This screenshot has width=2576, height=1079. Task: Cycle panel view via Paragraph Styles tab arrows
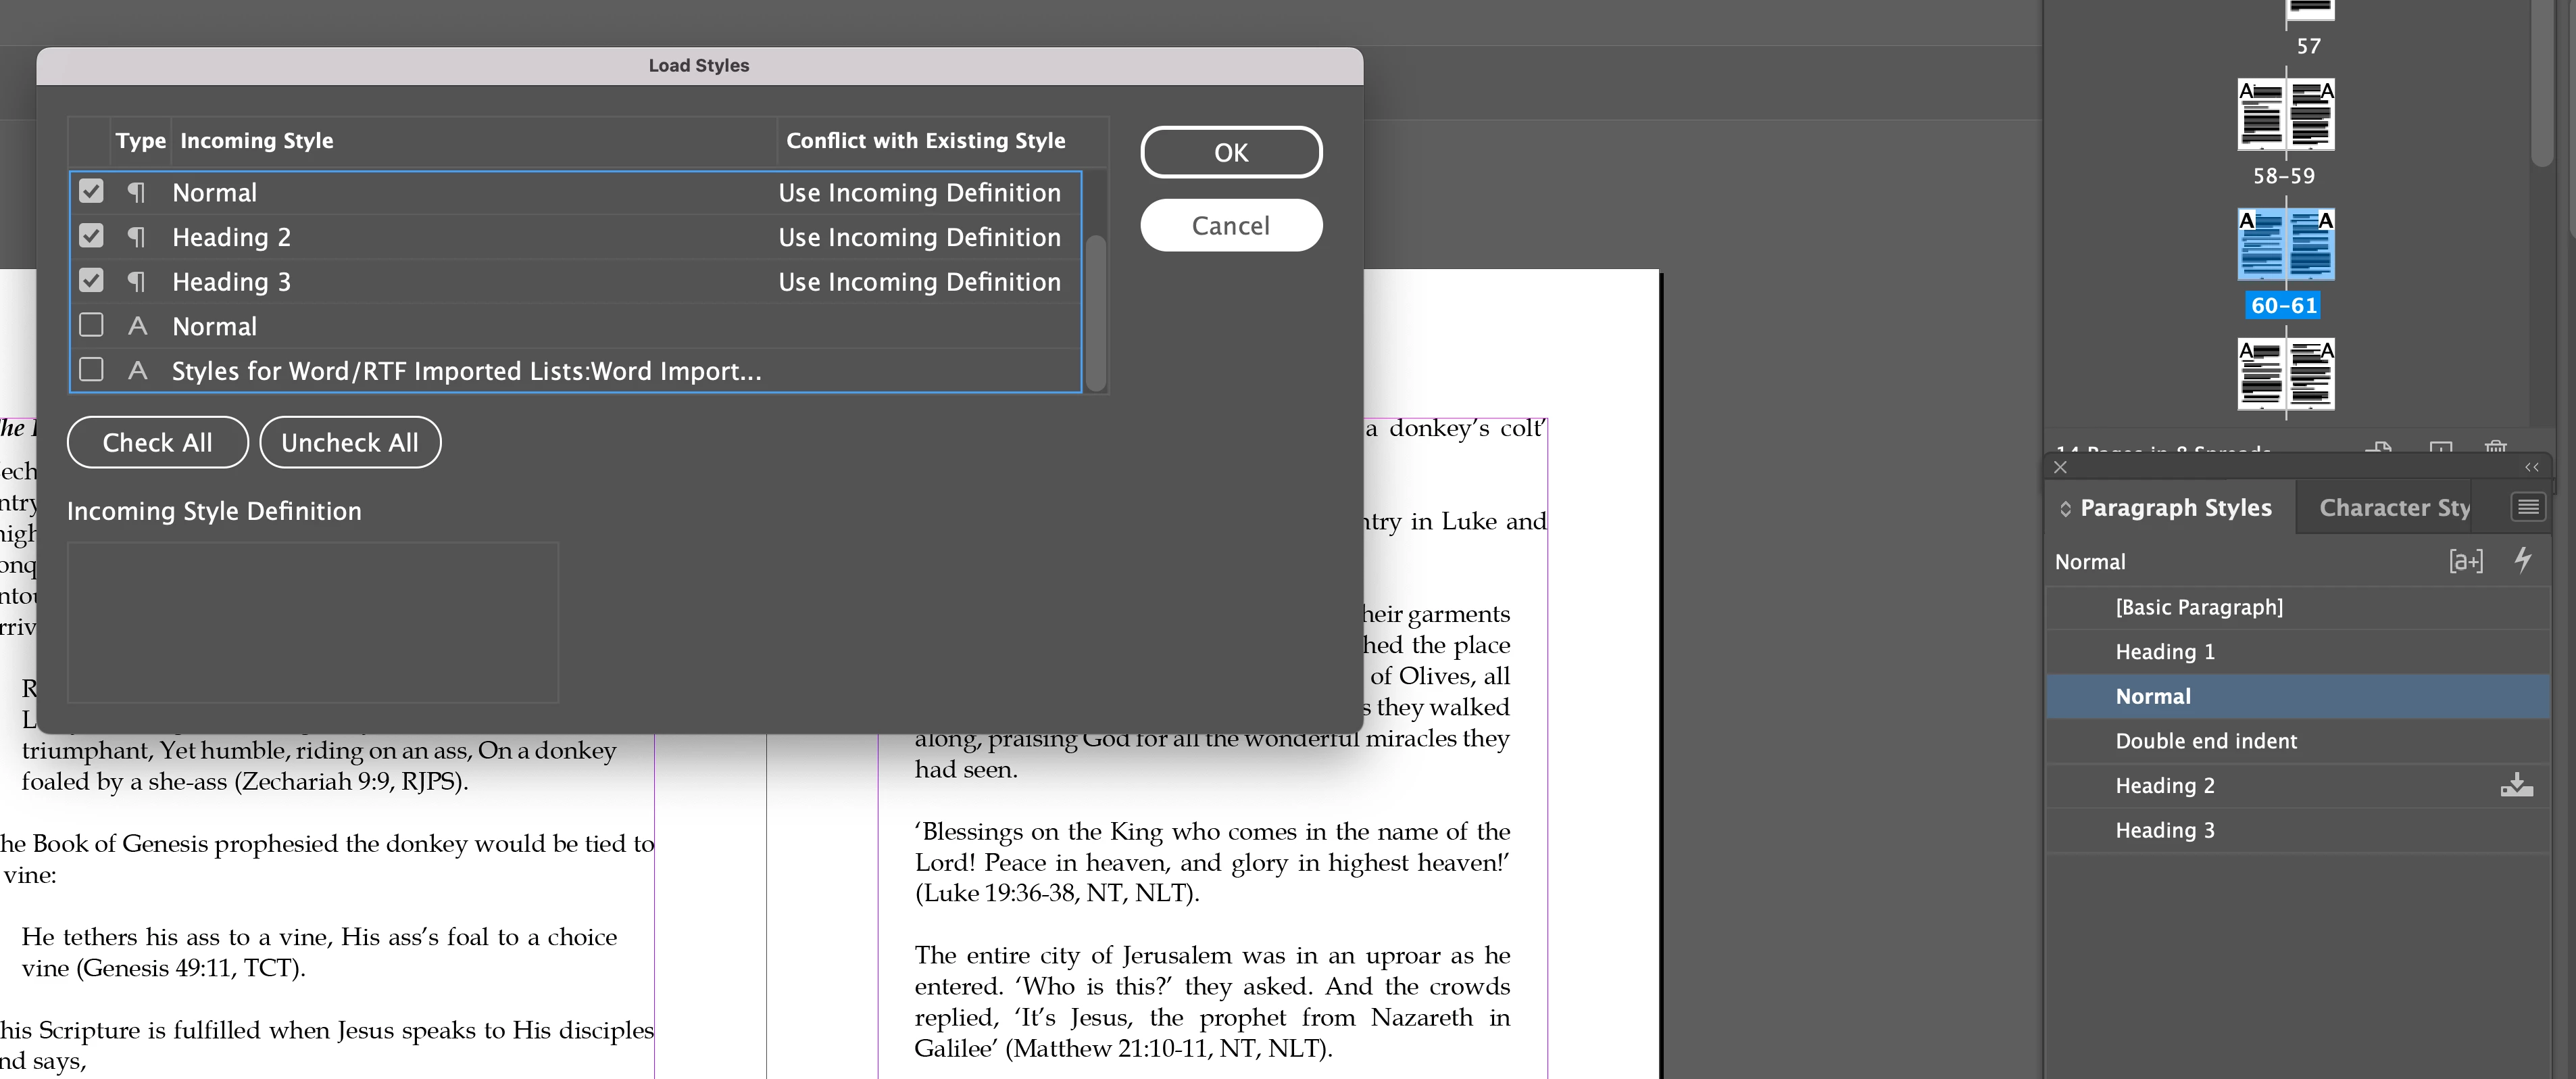(x=2065, y=509)
